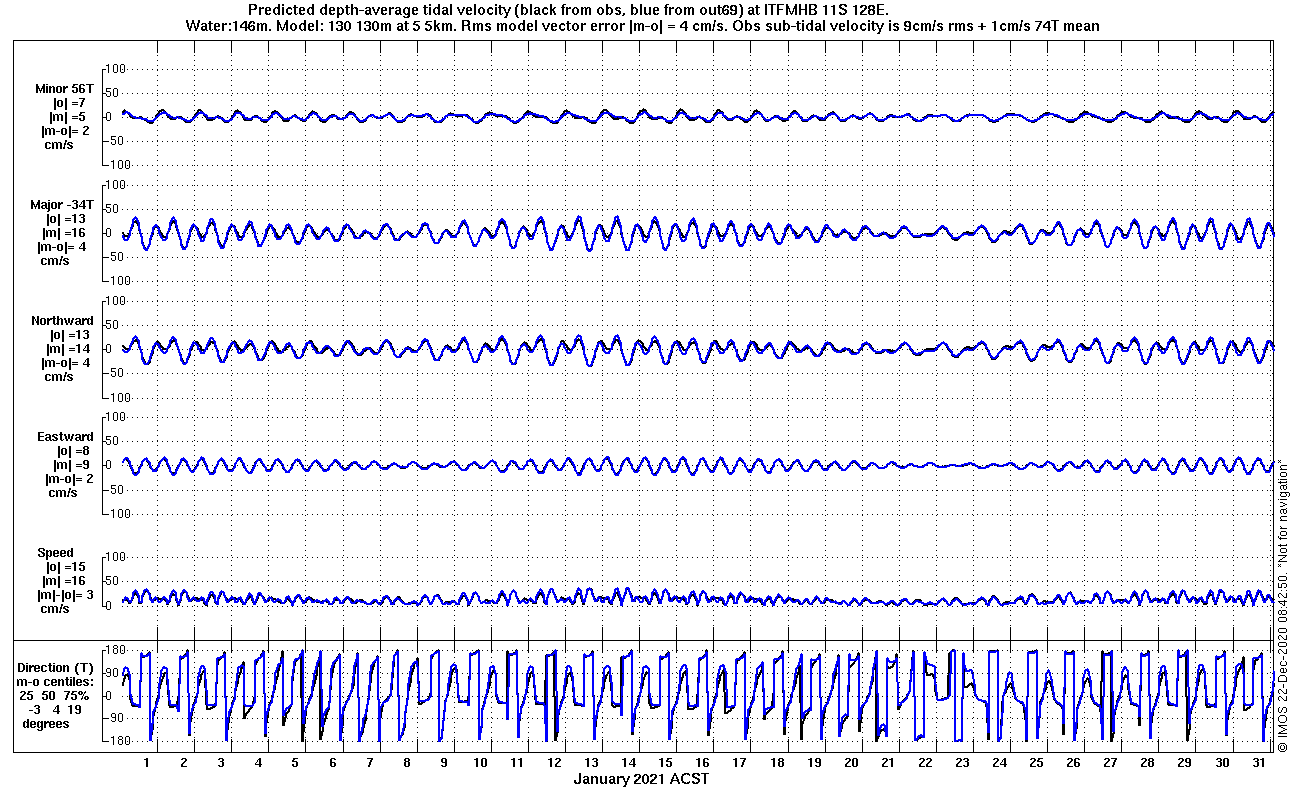This screenshot has width=1300, height=800.
Task: Click '|o| =8' in the Eastward panel
Action: tap(75, 451)
